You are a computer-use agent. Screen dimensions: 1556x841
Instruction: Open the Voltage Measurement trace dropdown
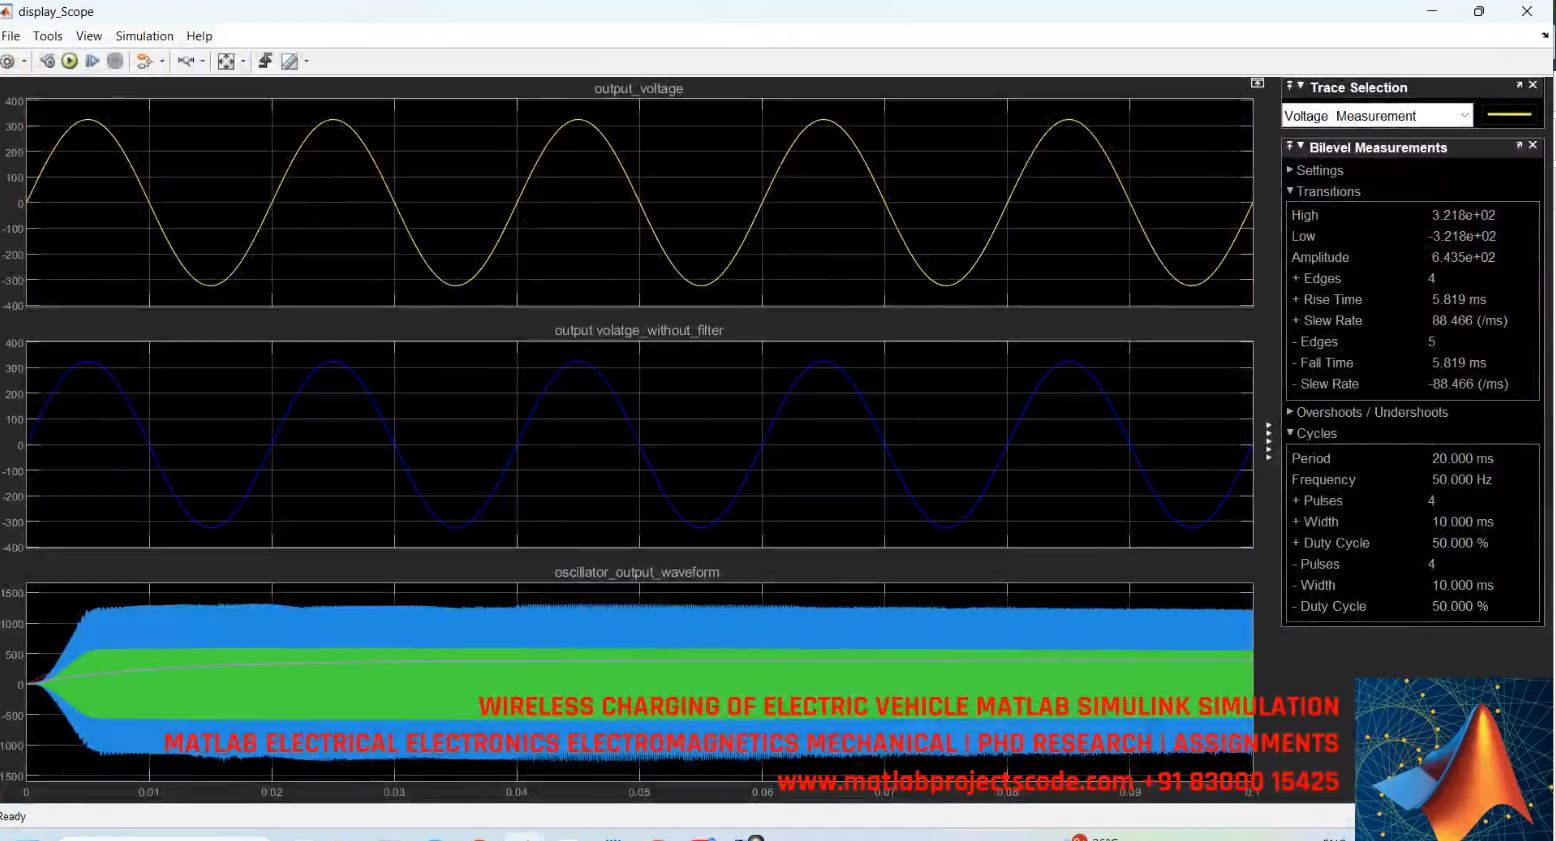click(1464, 115)
